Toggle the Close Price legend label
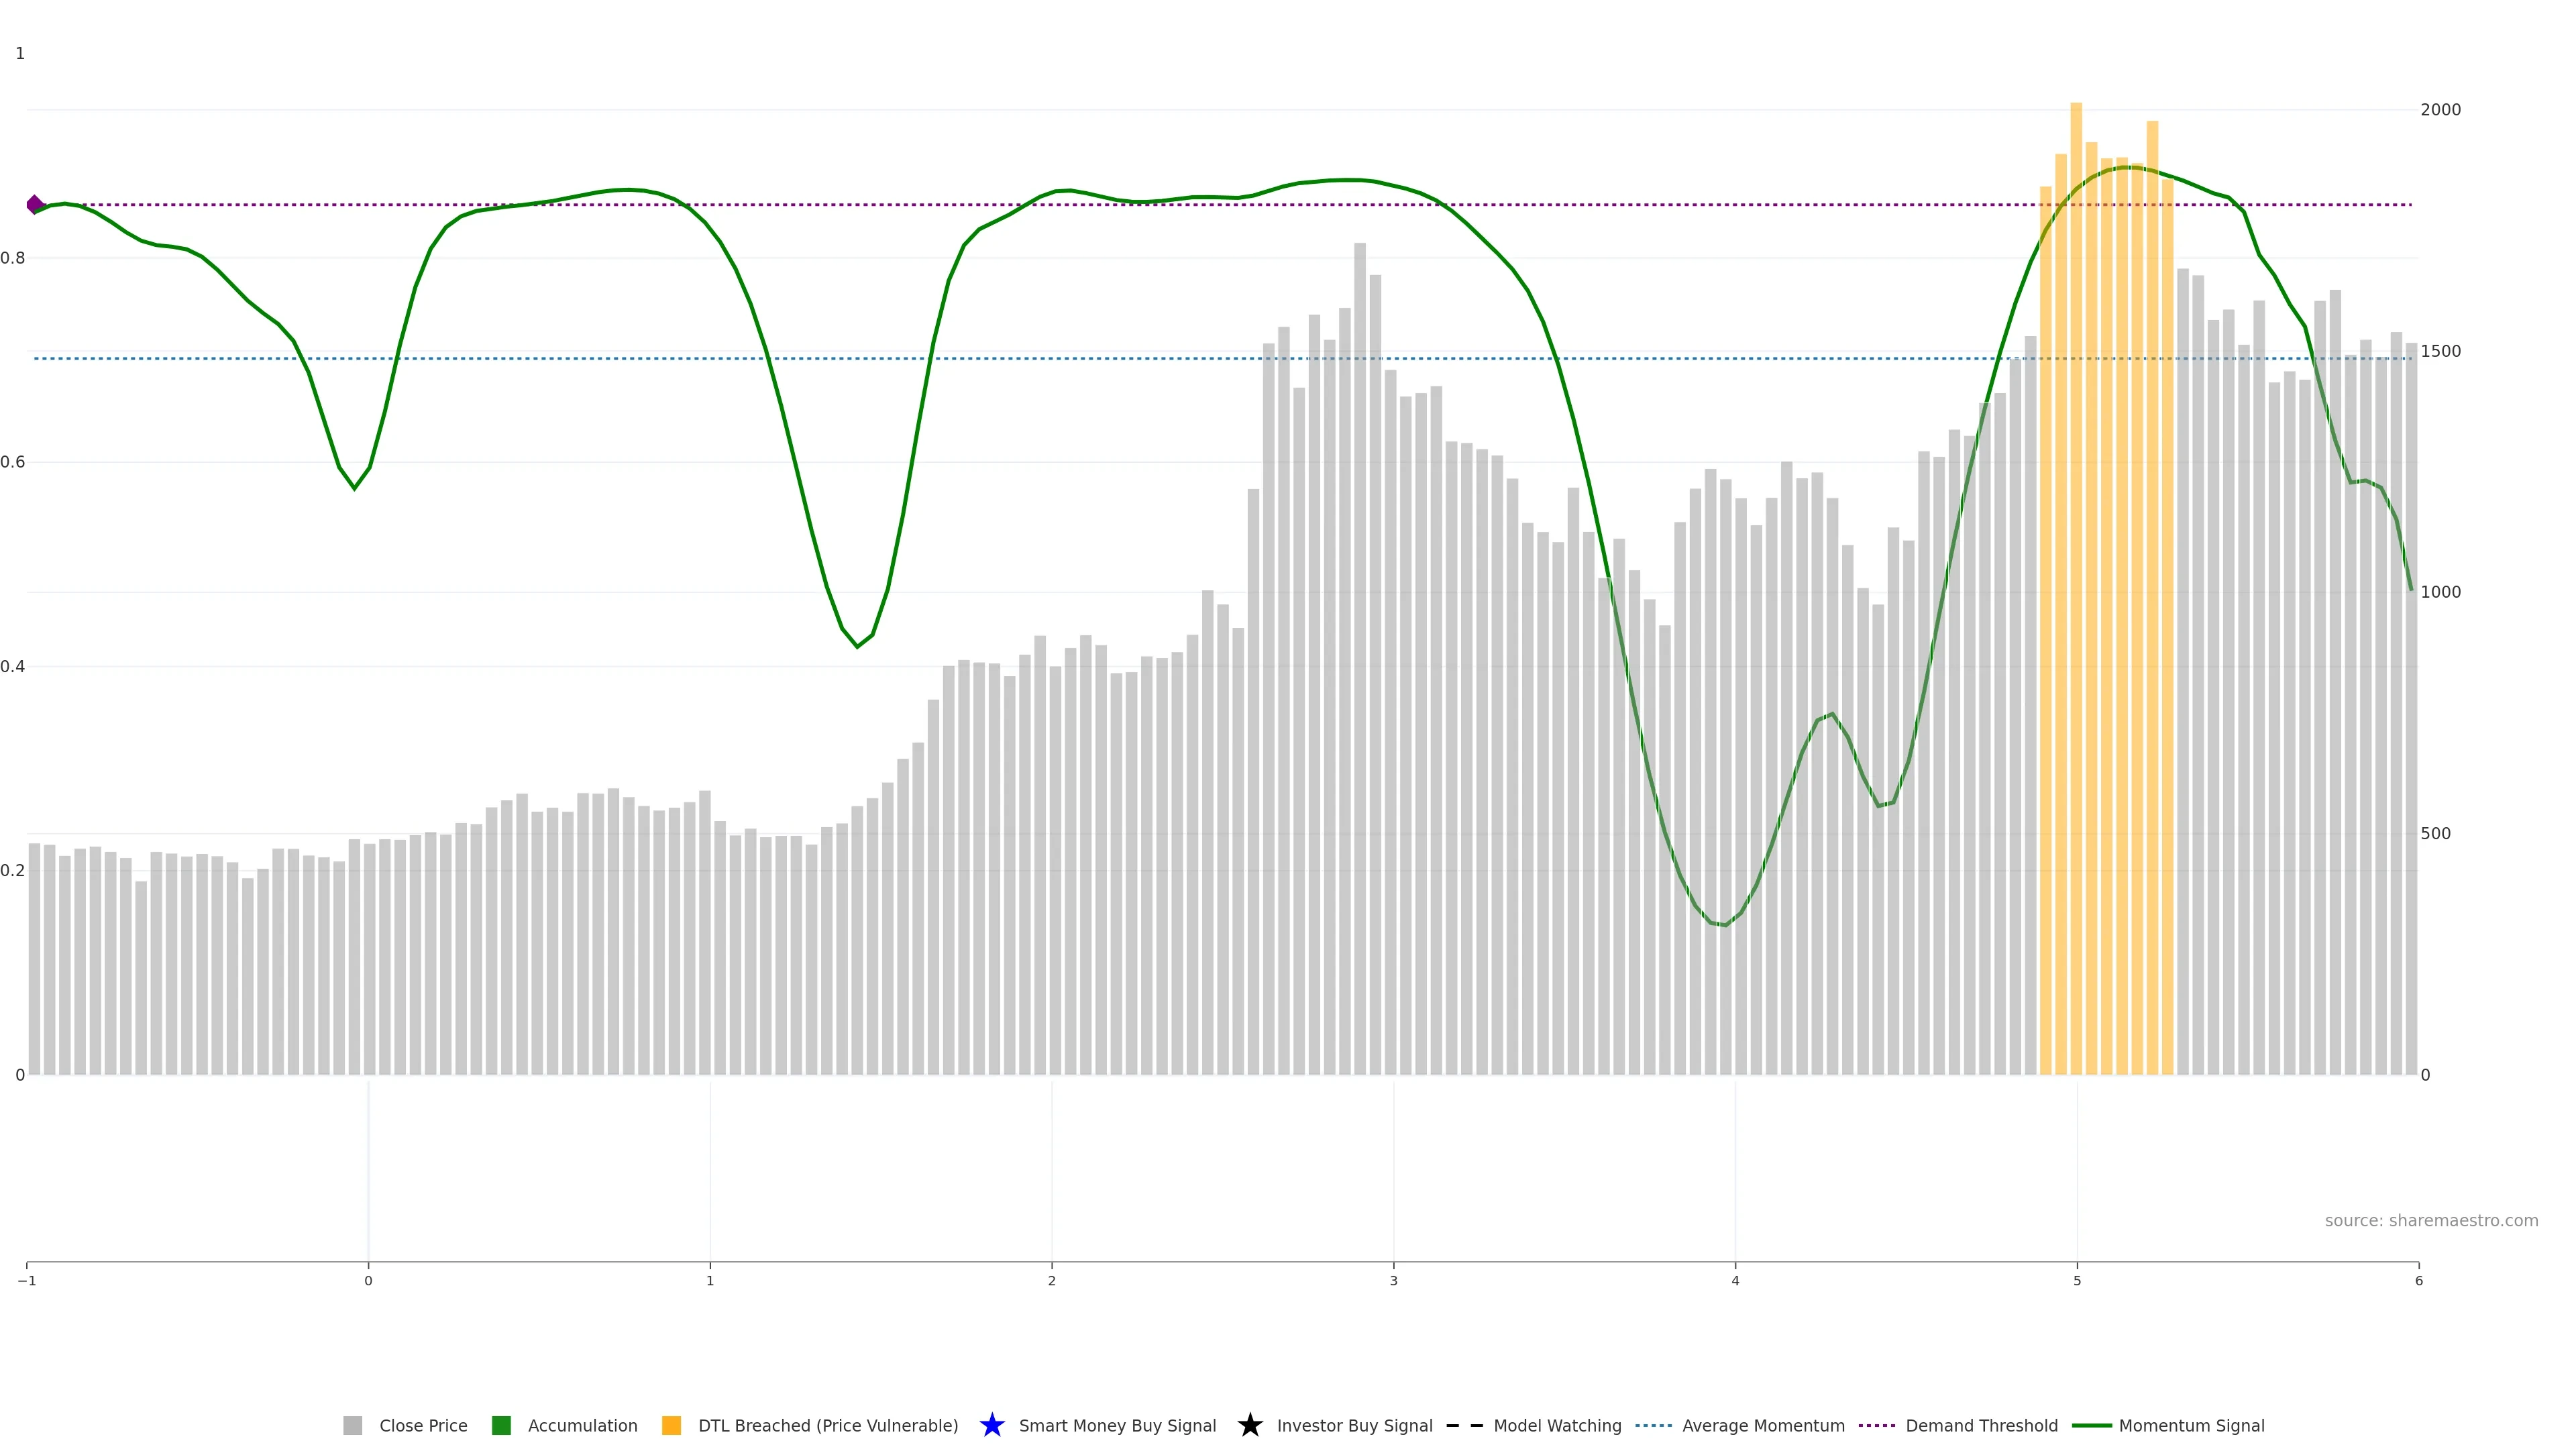2576x1449 pixels. point(423,1425)
